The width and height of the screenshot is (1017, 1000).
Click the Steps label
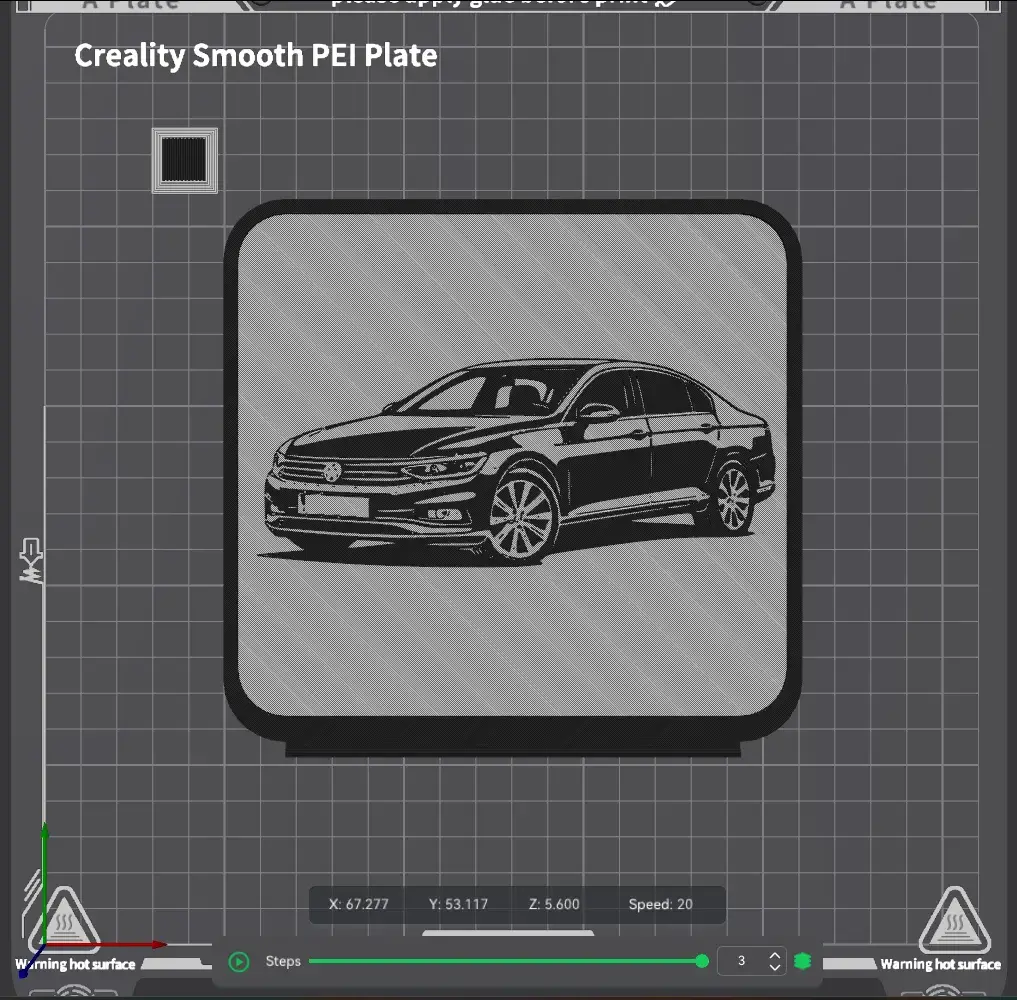point(283,961)
